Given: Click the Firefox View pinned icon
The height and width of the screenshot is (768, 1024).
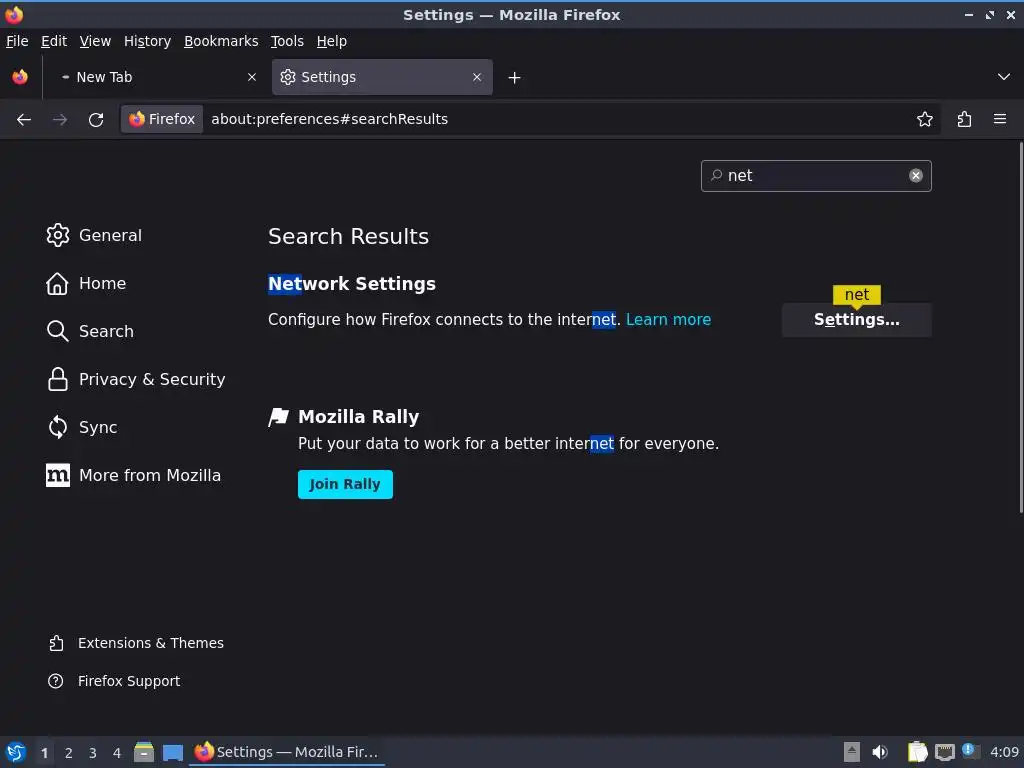Looking at the screenshot, I should 20,77.
